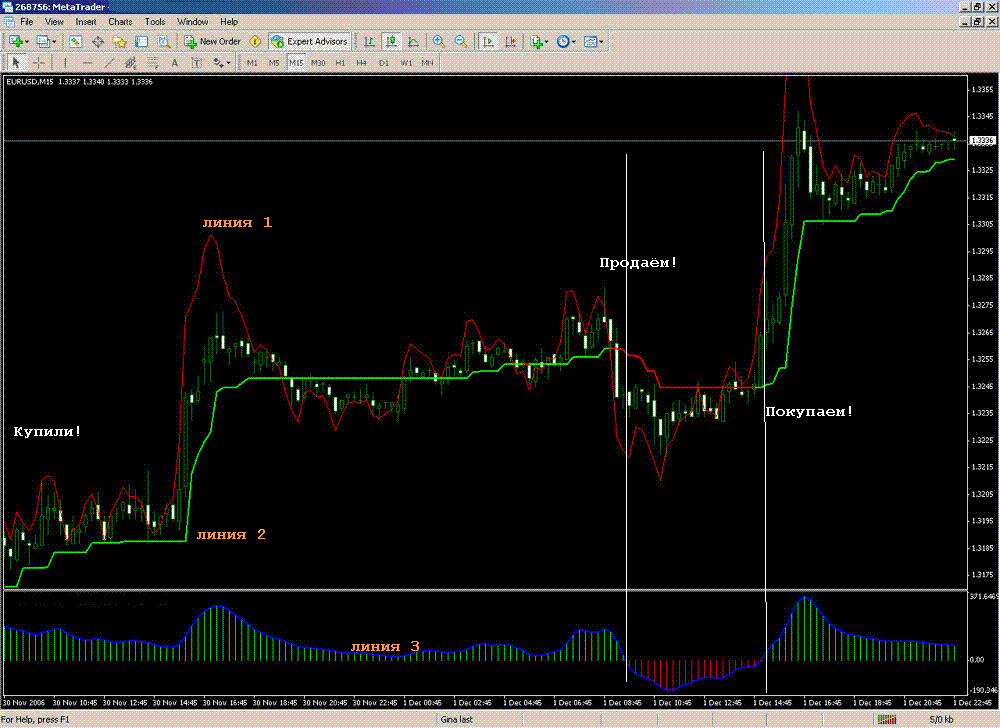Click the 1.3336 current price label
The height and width of the screenshot is (728, 1000).
coord(981,141)
